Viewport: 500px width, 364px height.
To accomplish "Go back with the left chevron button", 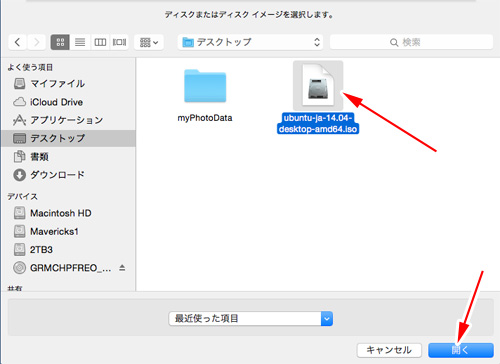I will point(18,42).
